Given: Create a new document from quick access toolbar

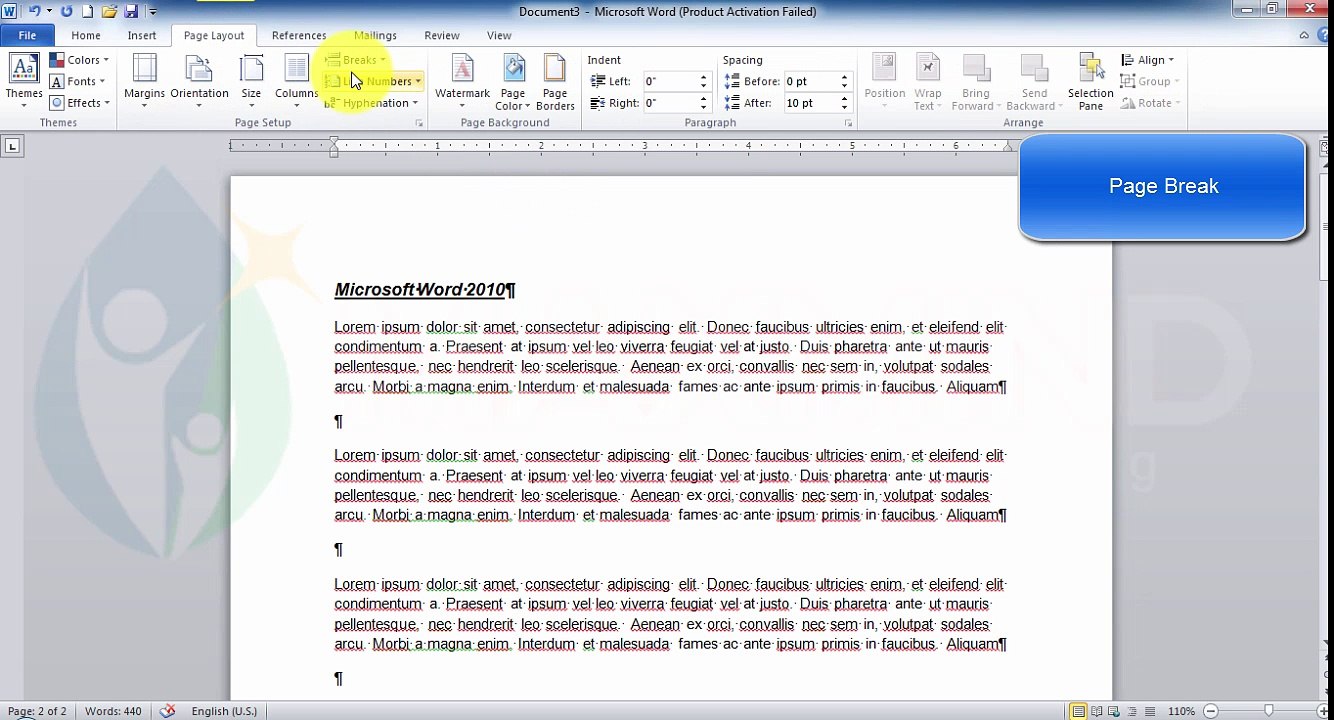Looking at the screenshot, I should [x=88, y=11].
